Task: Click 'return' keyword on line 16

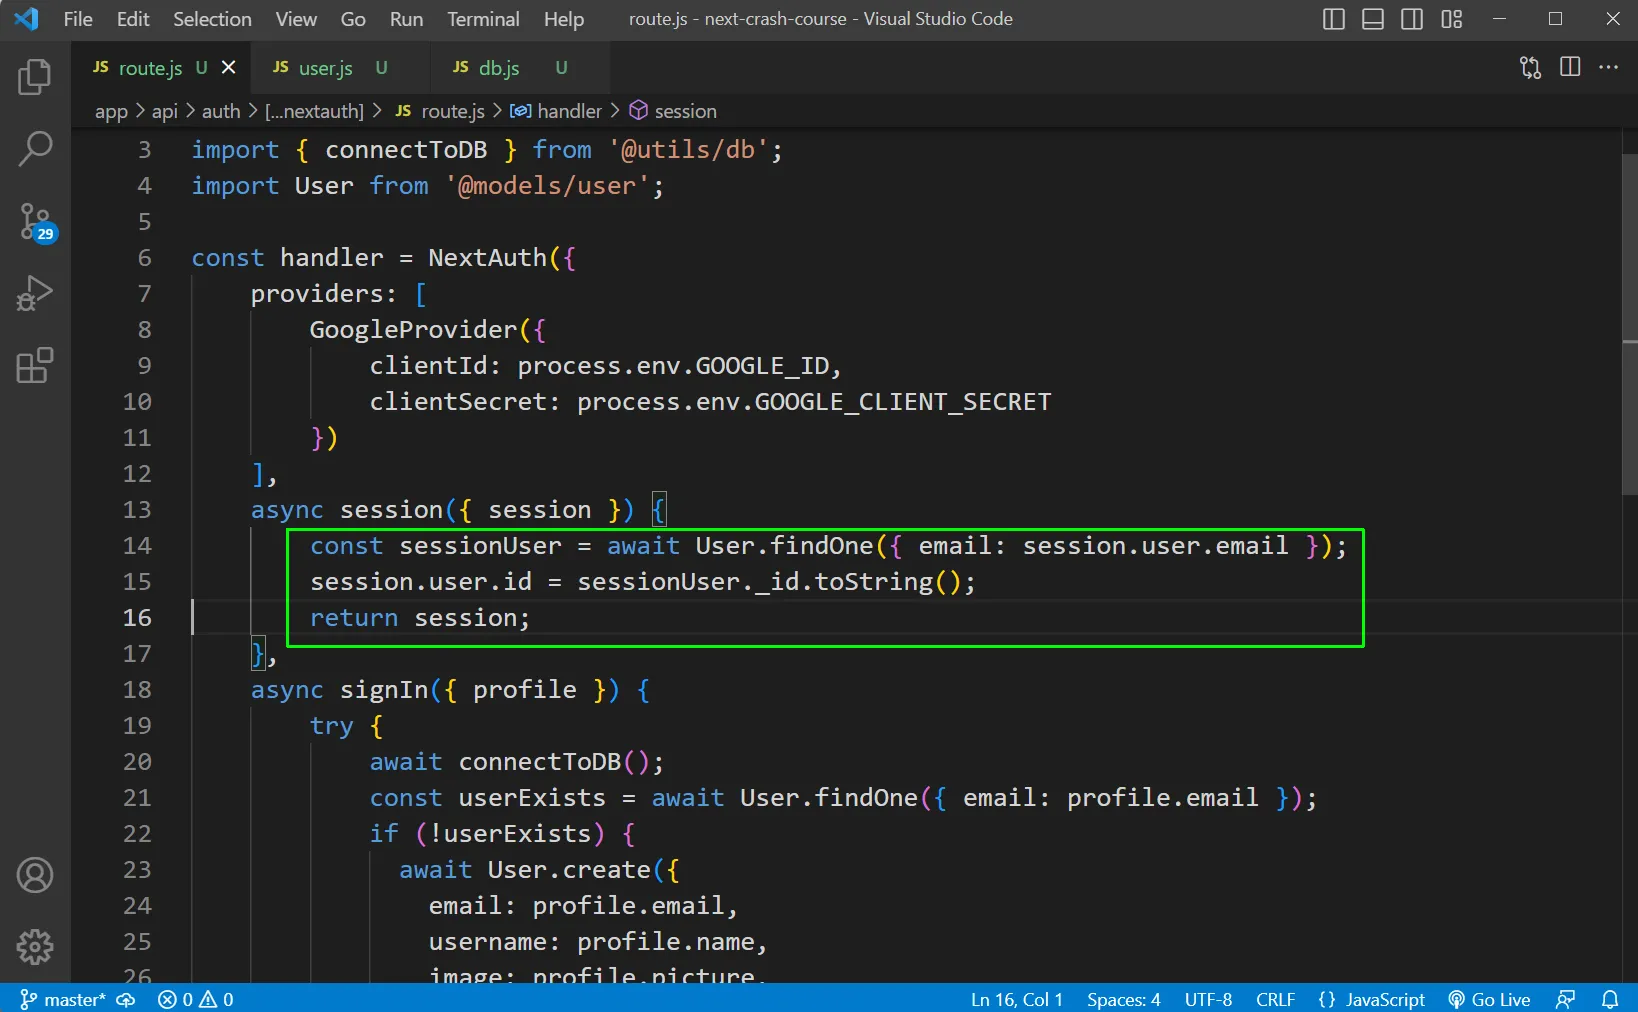Action: click(354, 617)
